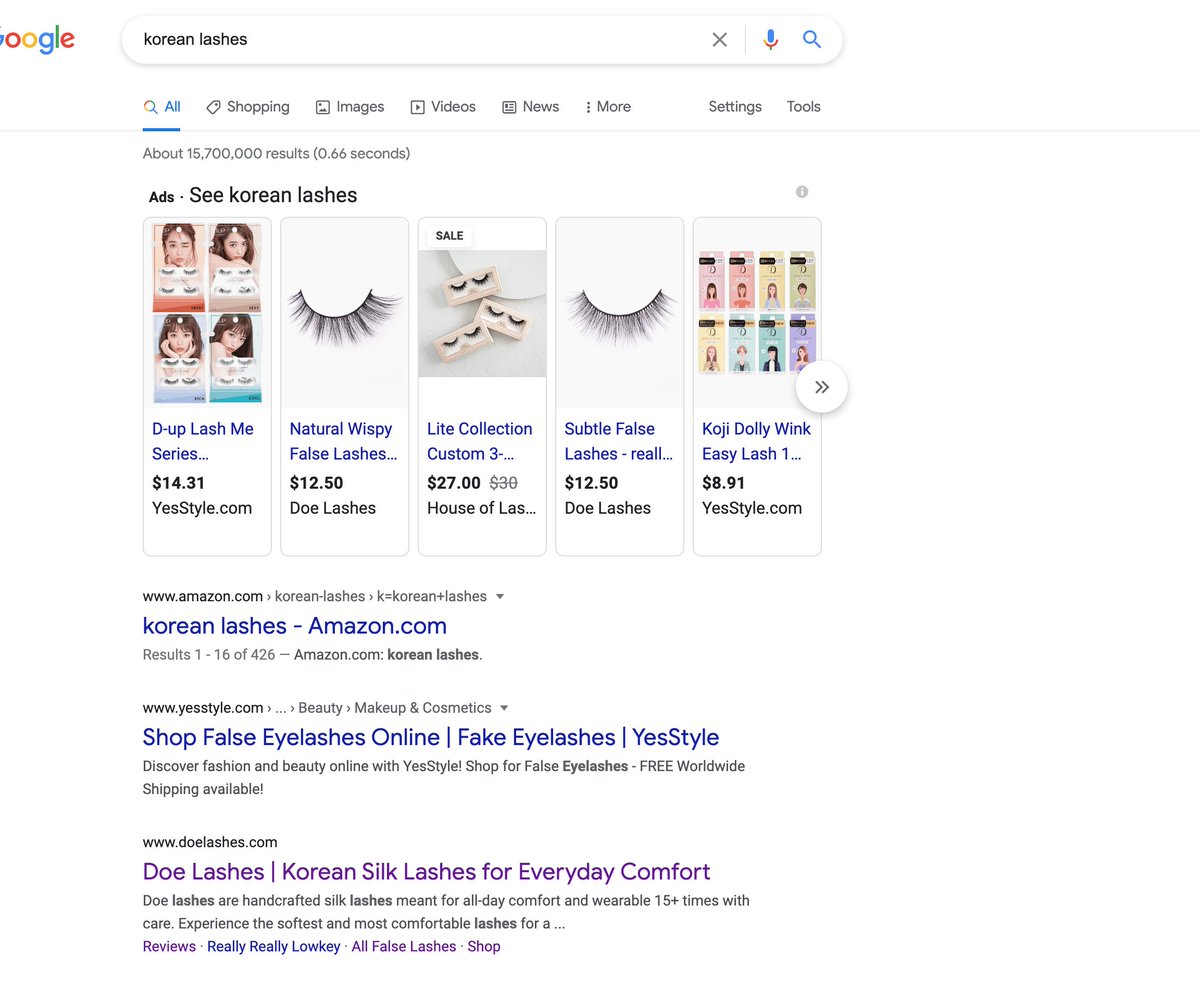Advance the ads carousel with the arrow
Image resolution: width=1200 pixels, height=991 pixels.
[x=821, y=386]
